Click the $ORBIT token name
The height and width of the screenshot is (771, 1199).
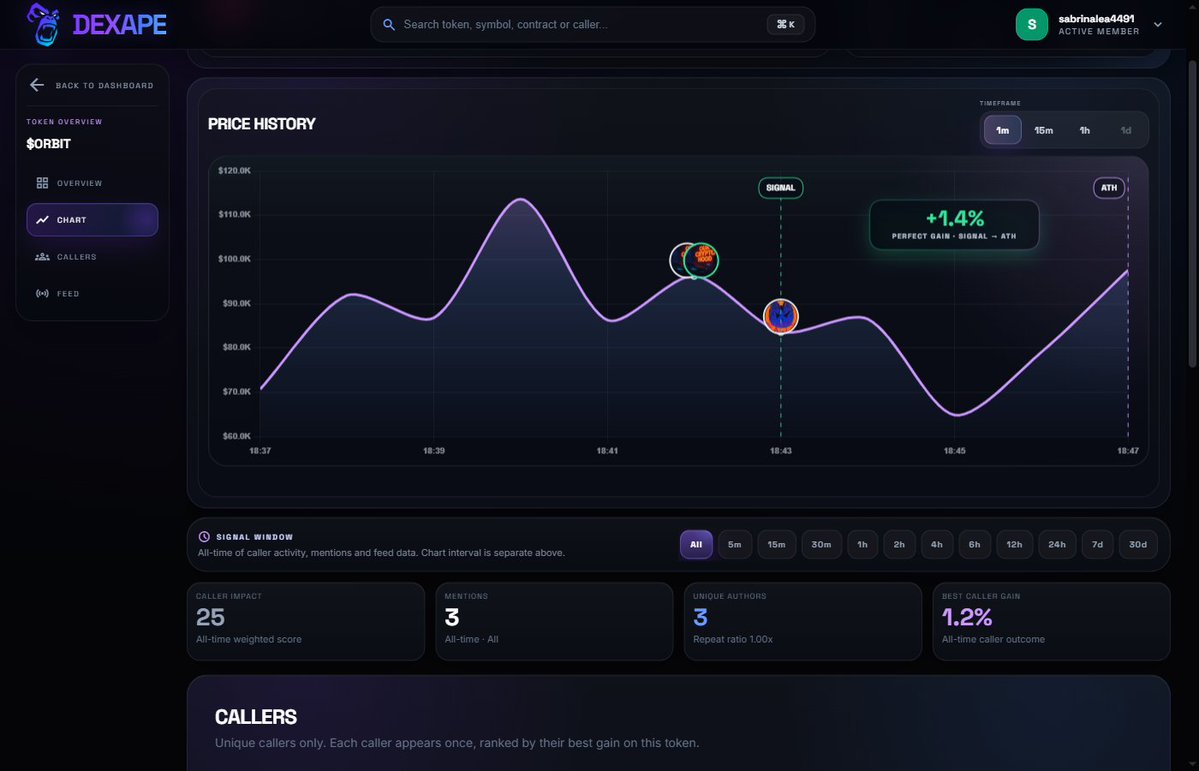click(x=49, y=144)
